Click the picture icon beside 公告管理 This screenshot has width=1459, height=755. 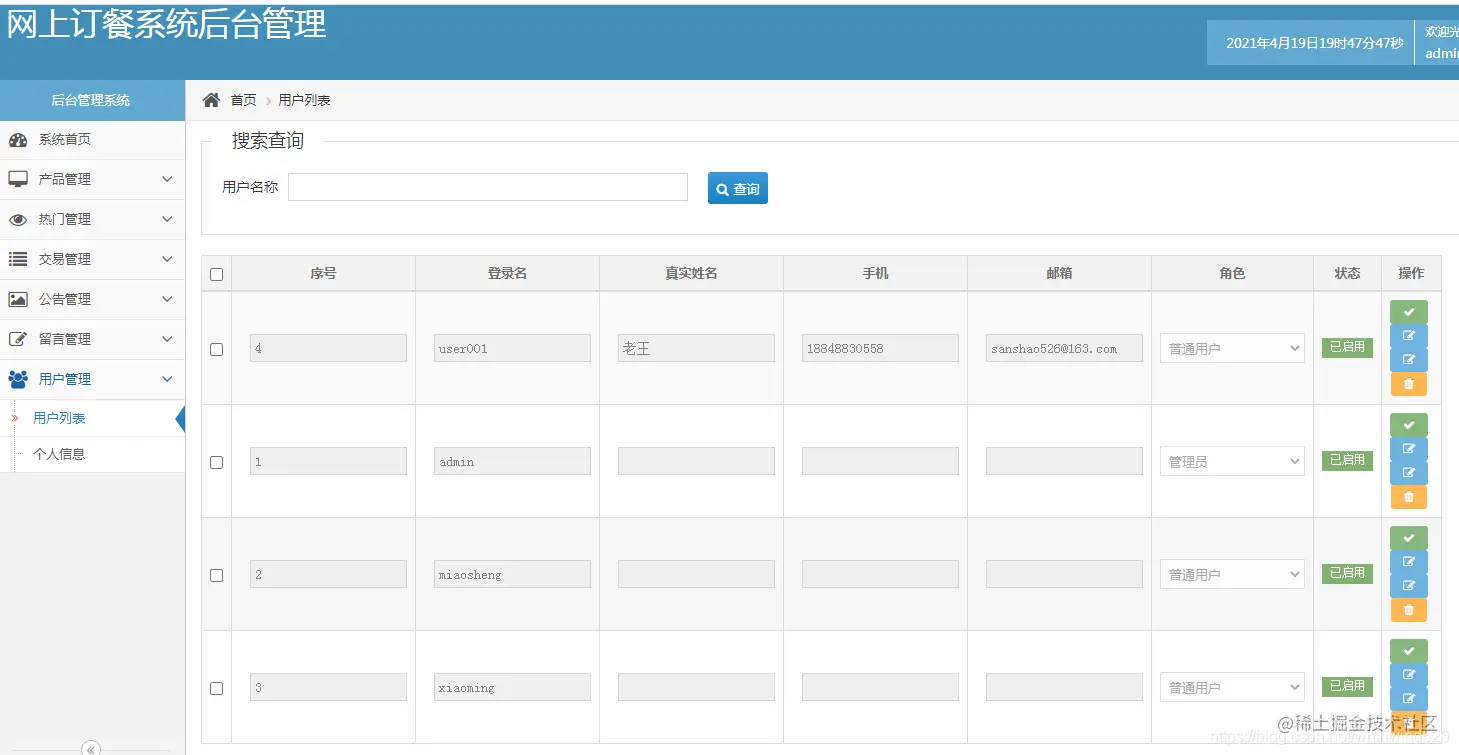point(18,299)
